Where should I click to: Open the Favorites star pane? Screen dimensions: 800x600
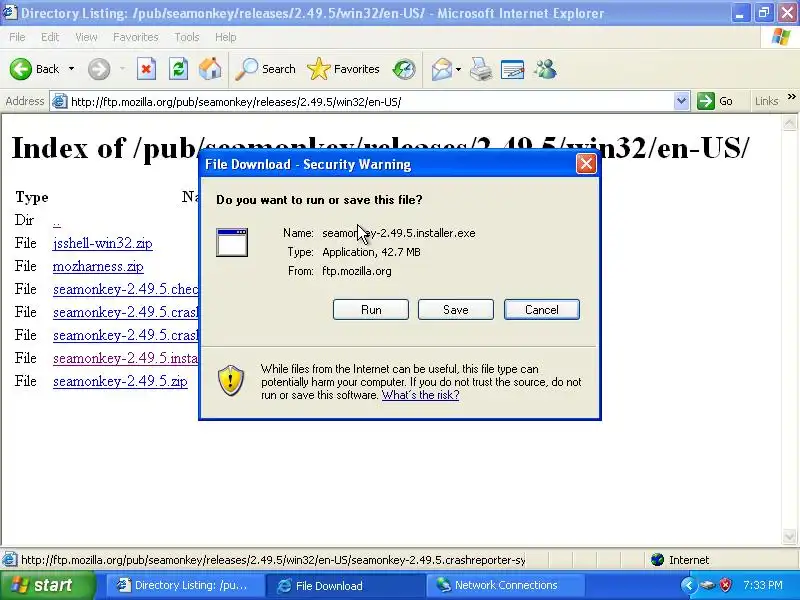(x=343, y=69)
